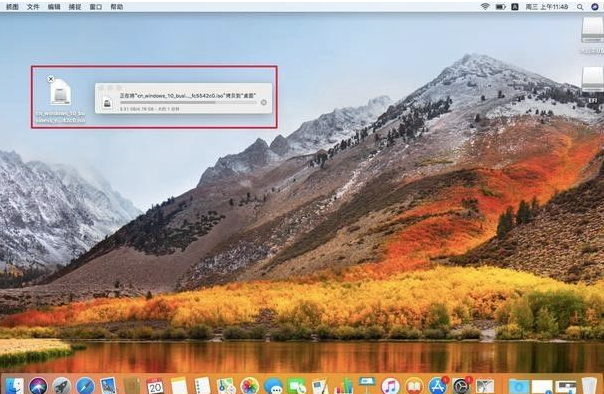
Task: Open the blue Downloads folder in Dock
Action: (518, 386)
